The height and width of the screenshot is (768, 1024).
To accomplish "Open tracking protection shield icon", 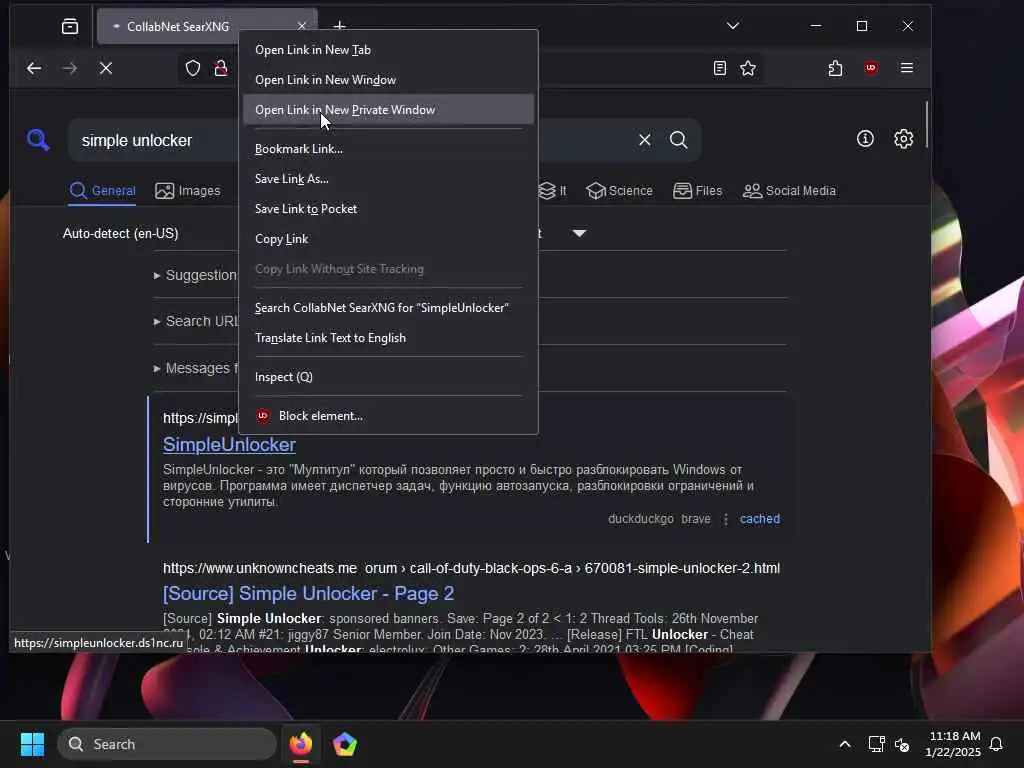I will pos(193,68).
